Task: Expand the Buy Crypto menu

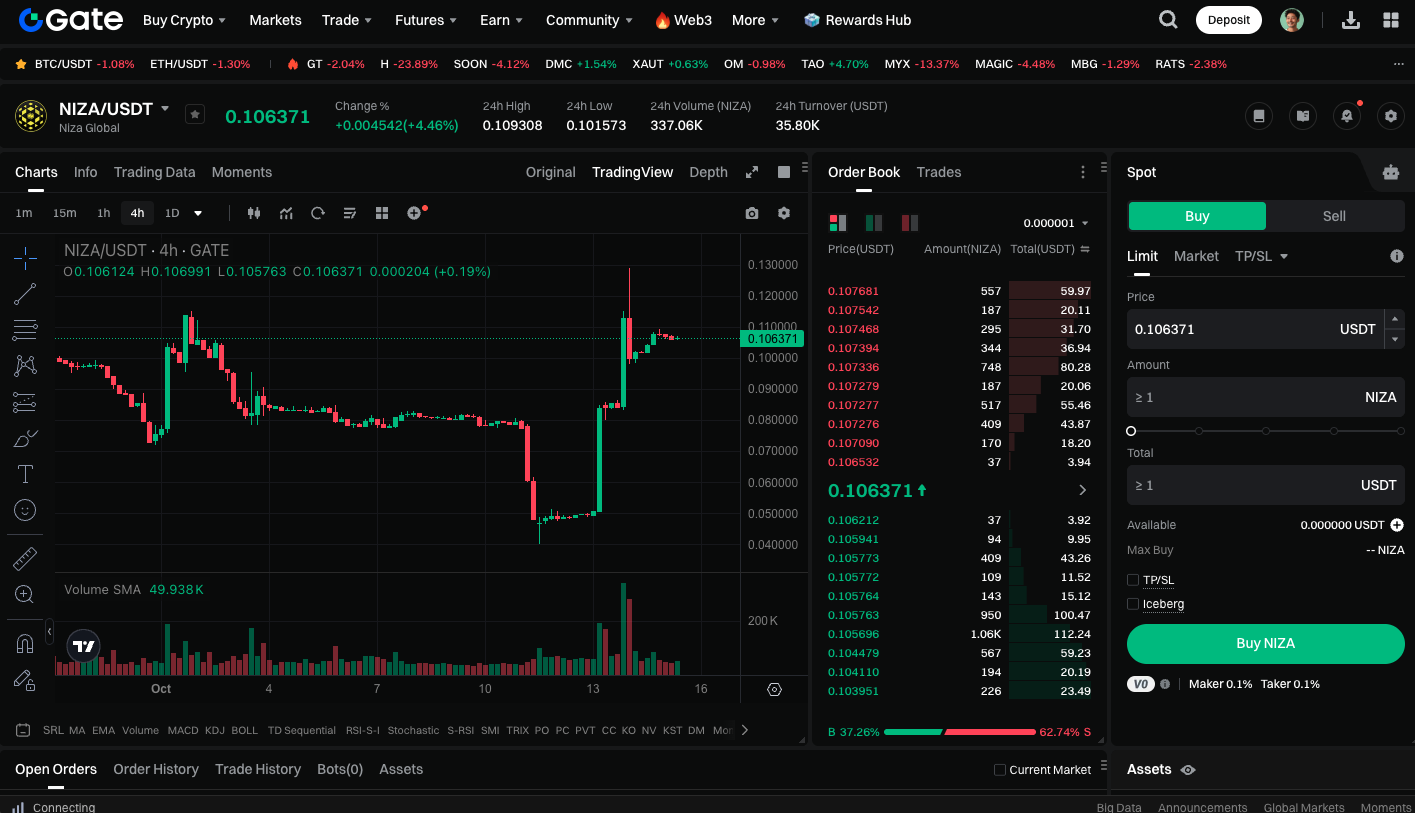Action: tap(185, 20)
